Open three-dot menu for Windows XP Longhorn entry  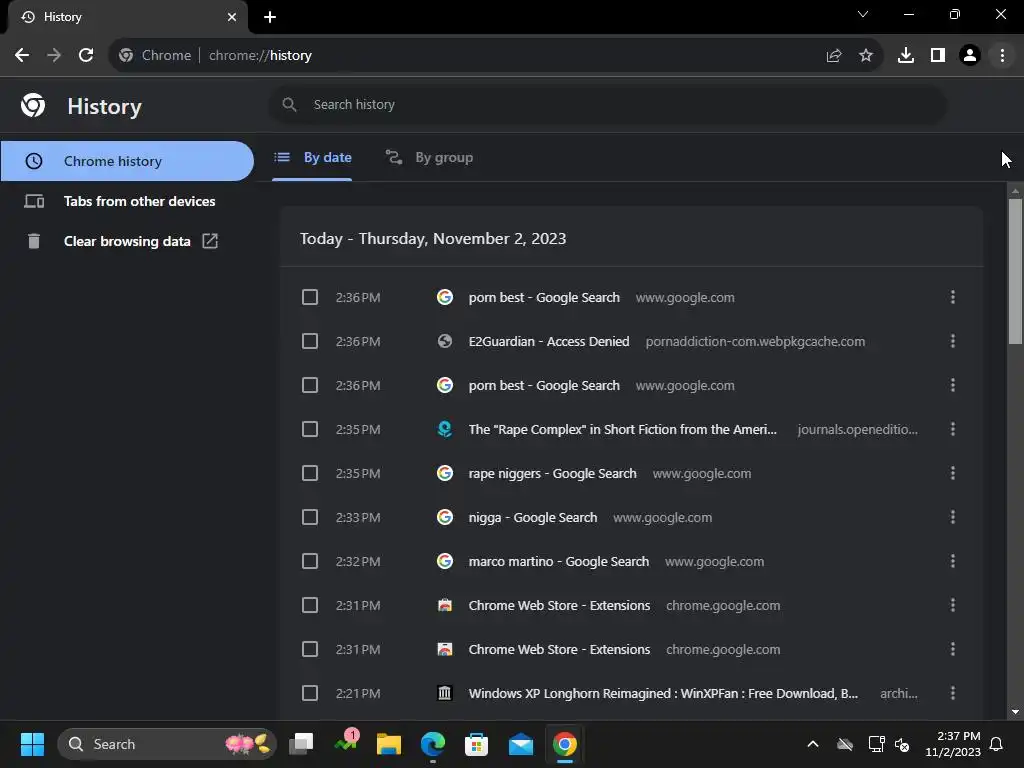(x=953, y=693)
